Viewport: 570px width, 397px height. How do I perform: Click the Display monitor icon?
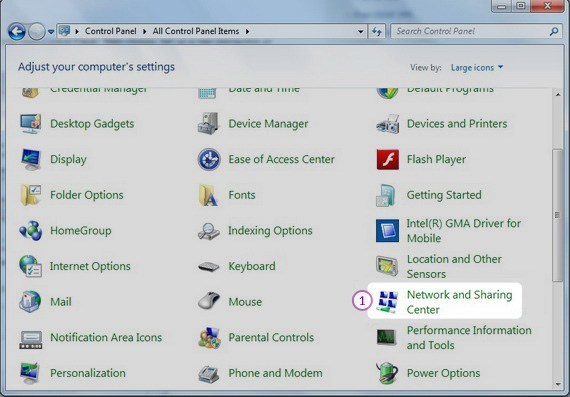(31, 159)
